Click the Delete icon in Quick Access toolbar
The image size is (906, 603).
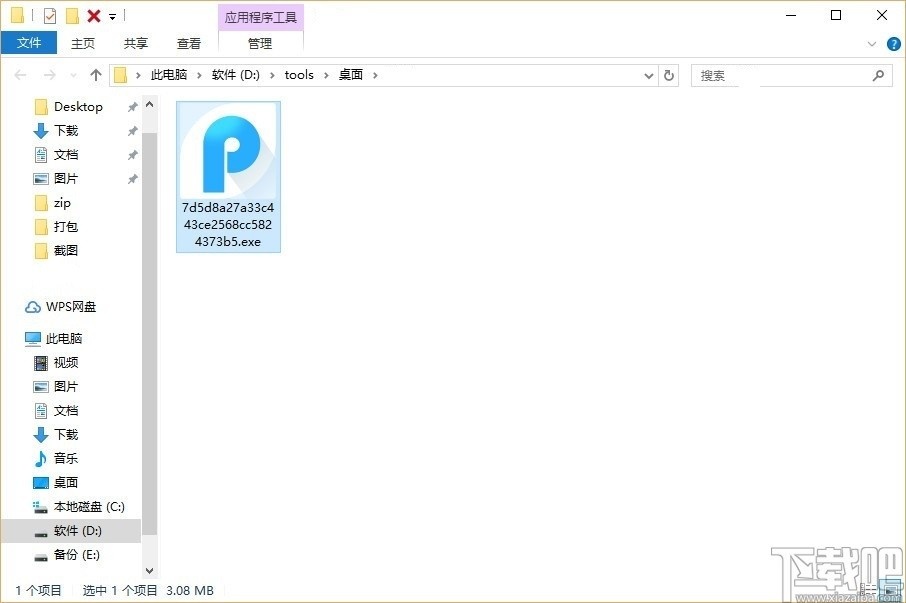click(93, 15)
